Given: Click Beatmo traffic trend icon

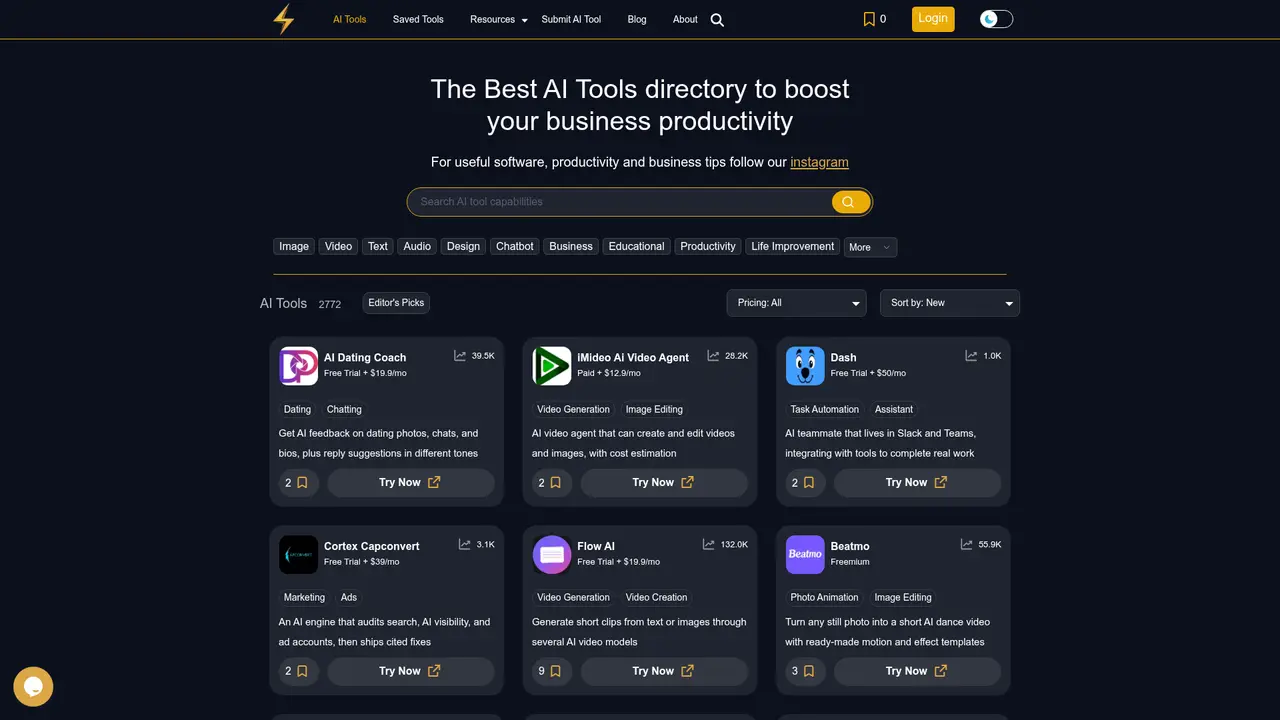Looking at the screenshot, I should pos(966,545).
